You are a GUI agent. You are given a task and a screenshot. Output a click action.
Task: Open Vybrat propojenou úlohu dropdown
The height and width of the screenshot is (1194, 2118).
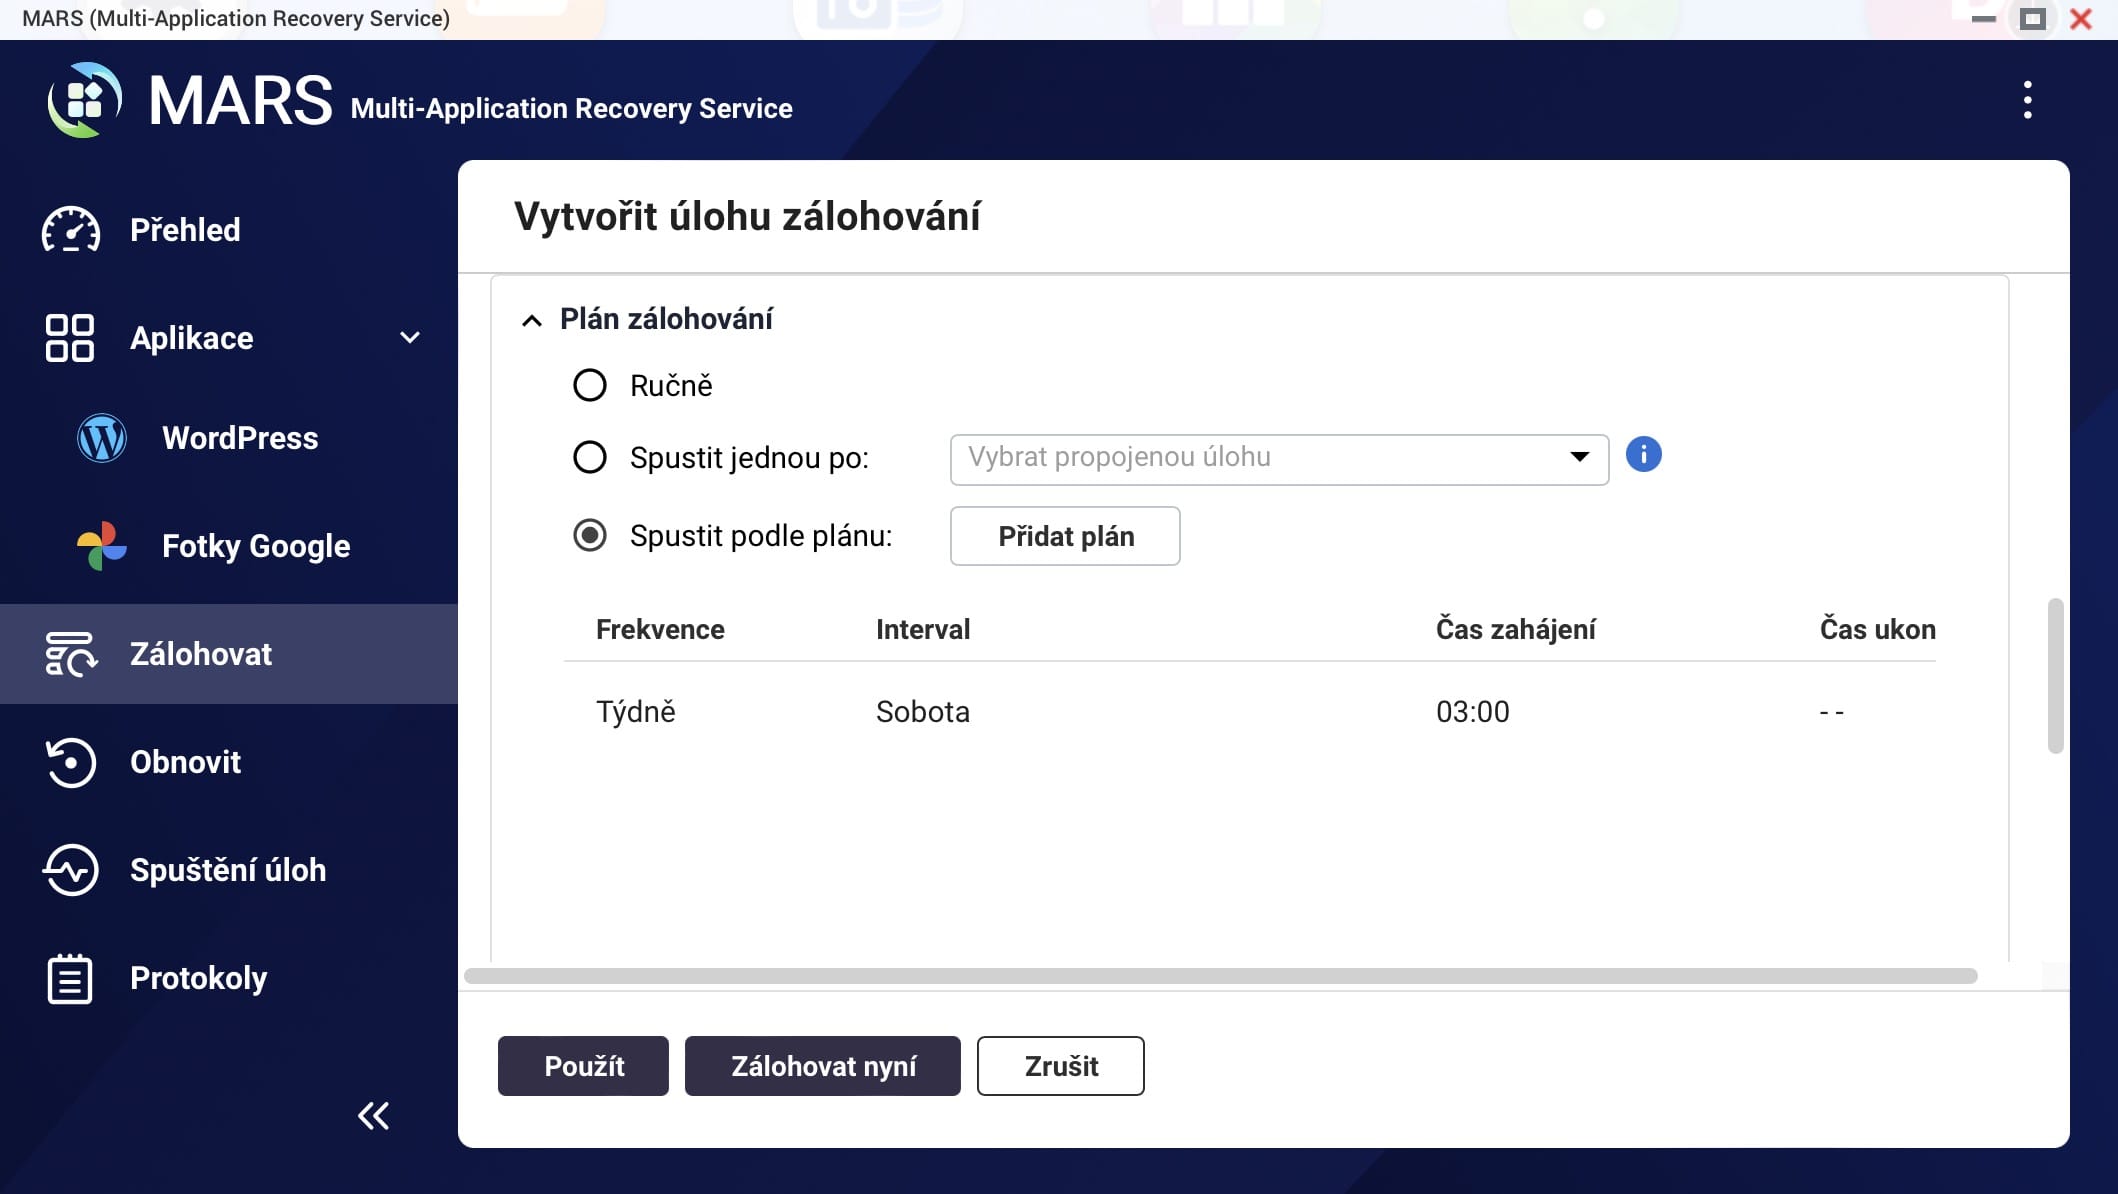[x=1278, y=459]
